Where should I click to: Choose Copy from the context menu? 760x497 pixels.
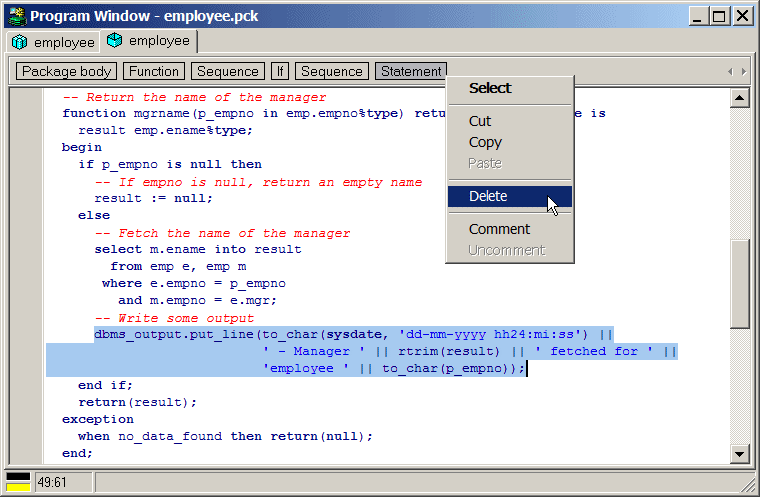(x=510, y=142)
